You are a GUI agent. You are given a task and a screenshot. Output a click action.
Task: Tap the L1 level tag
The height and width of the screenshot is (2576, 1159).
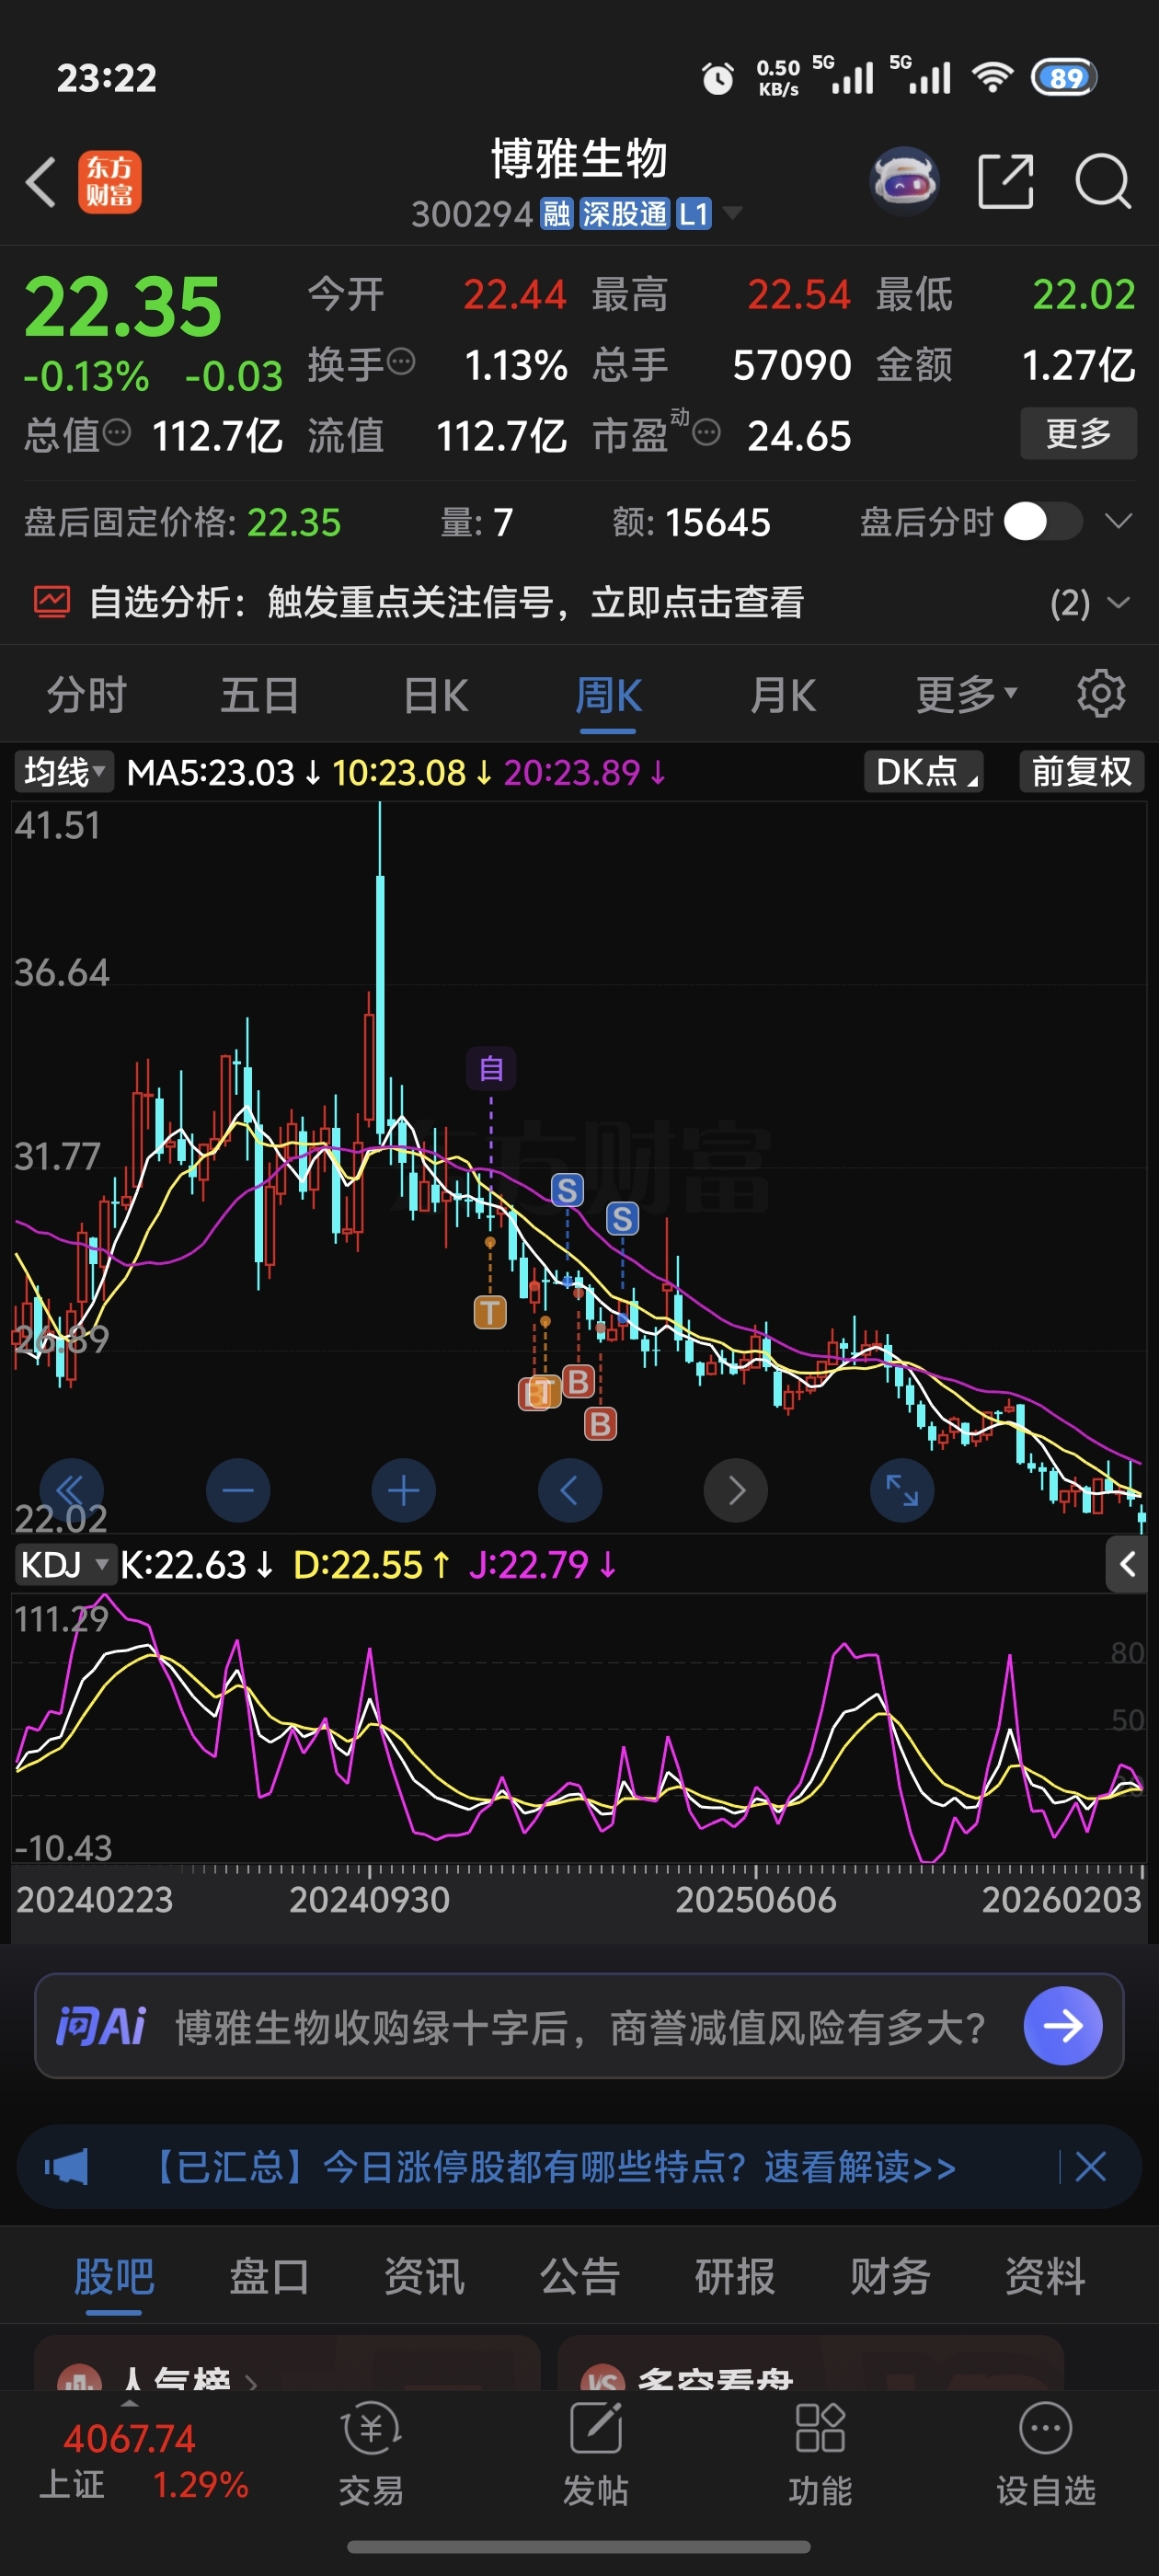[693, 213]
